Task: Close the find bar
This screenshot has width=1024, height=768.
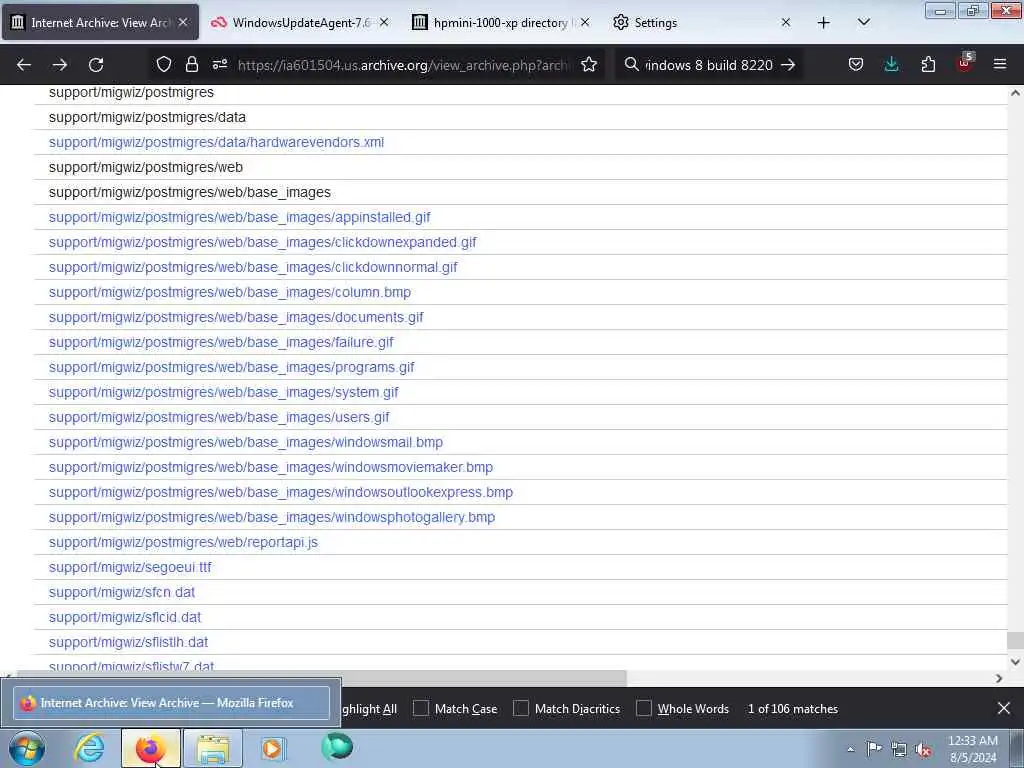Action: 1004,708
